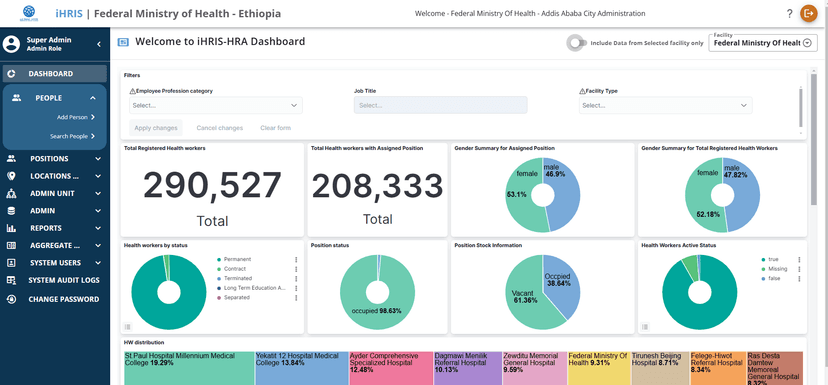Click the Positions icon in sidebar

11,158
